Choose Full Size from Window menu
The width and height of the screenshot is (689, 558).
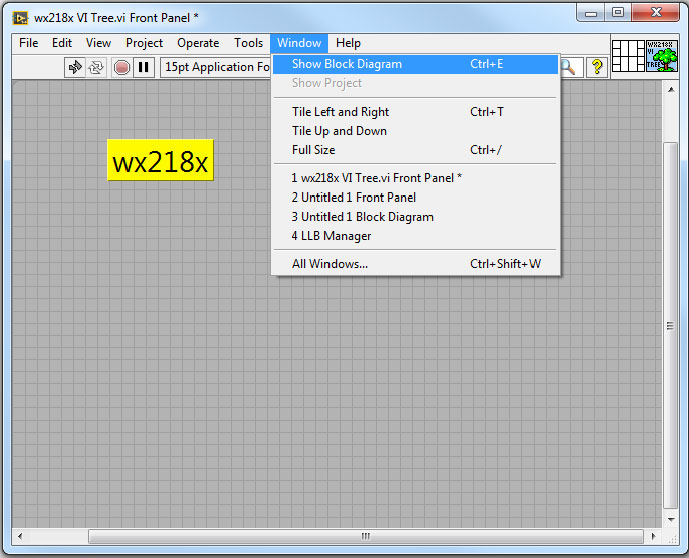tap(313, 150)
